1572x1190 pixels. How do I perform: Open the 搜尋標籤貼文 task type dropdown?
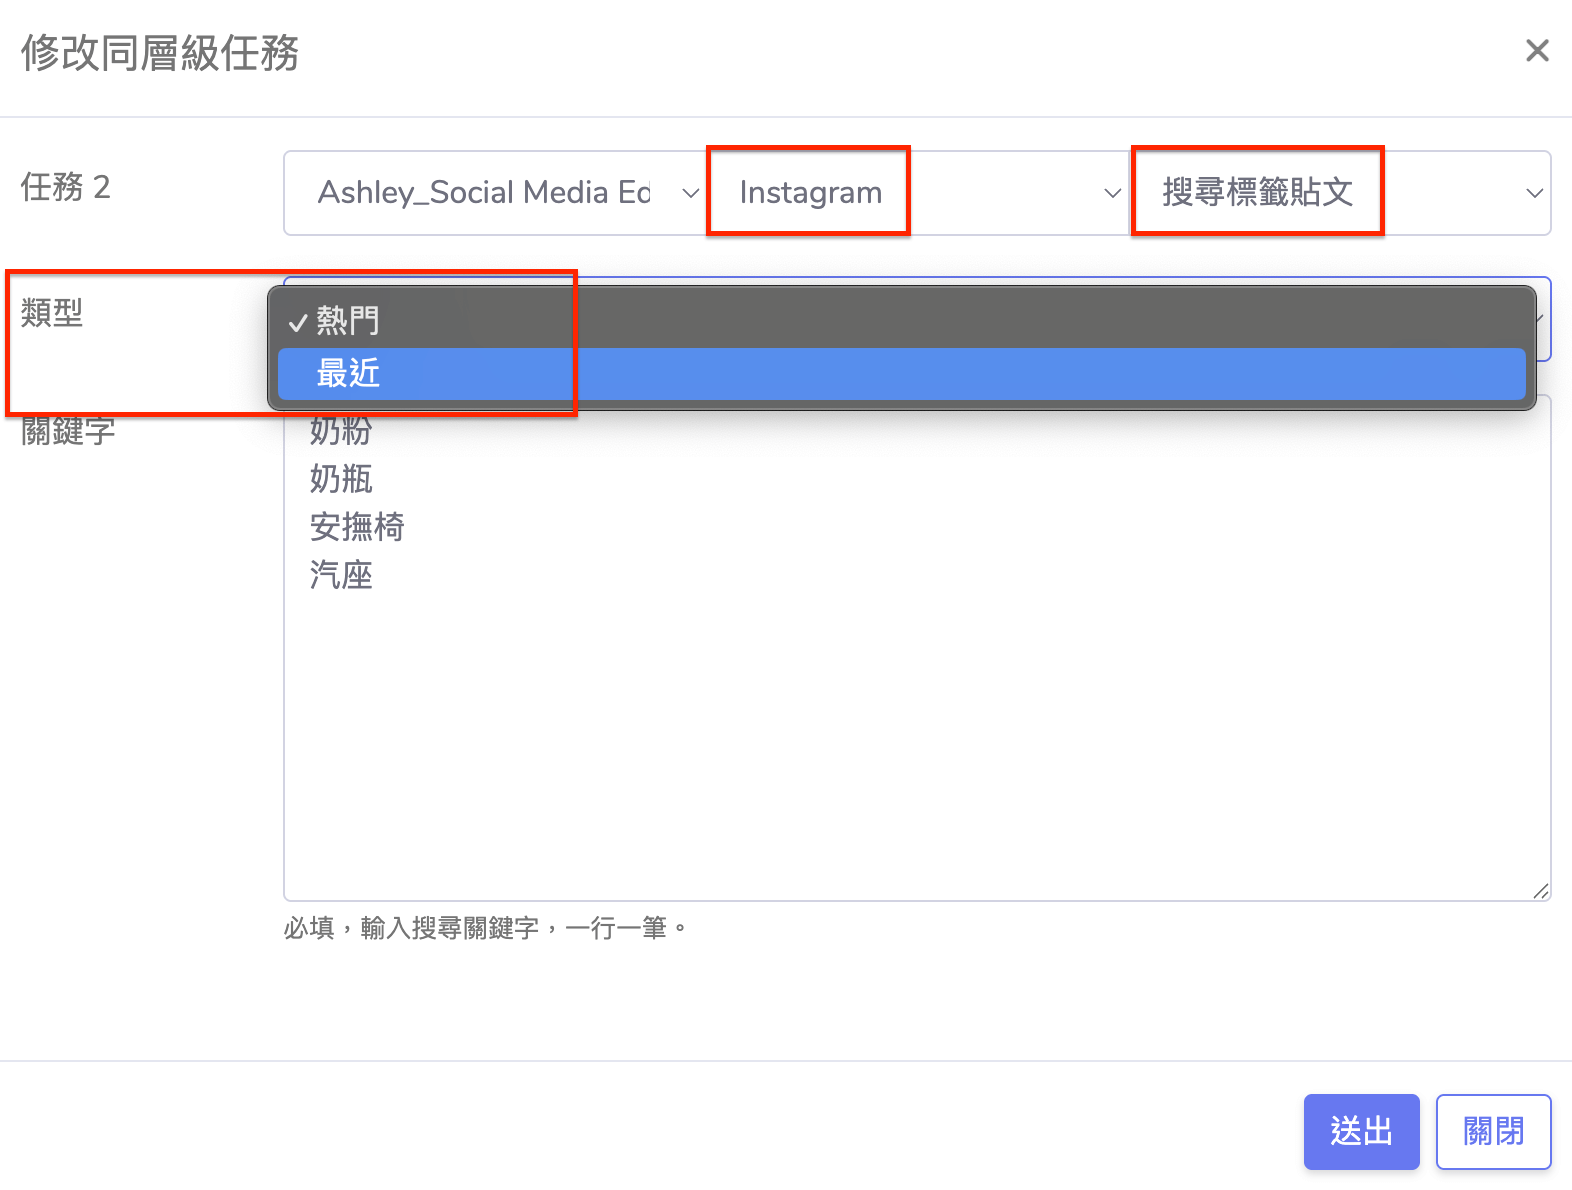tap(1340, 193)
